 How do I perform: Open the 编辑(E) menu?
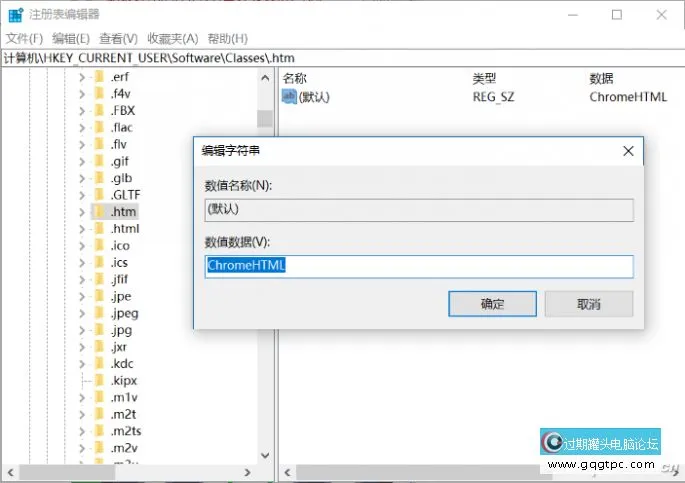[x=70, y=38]
